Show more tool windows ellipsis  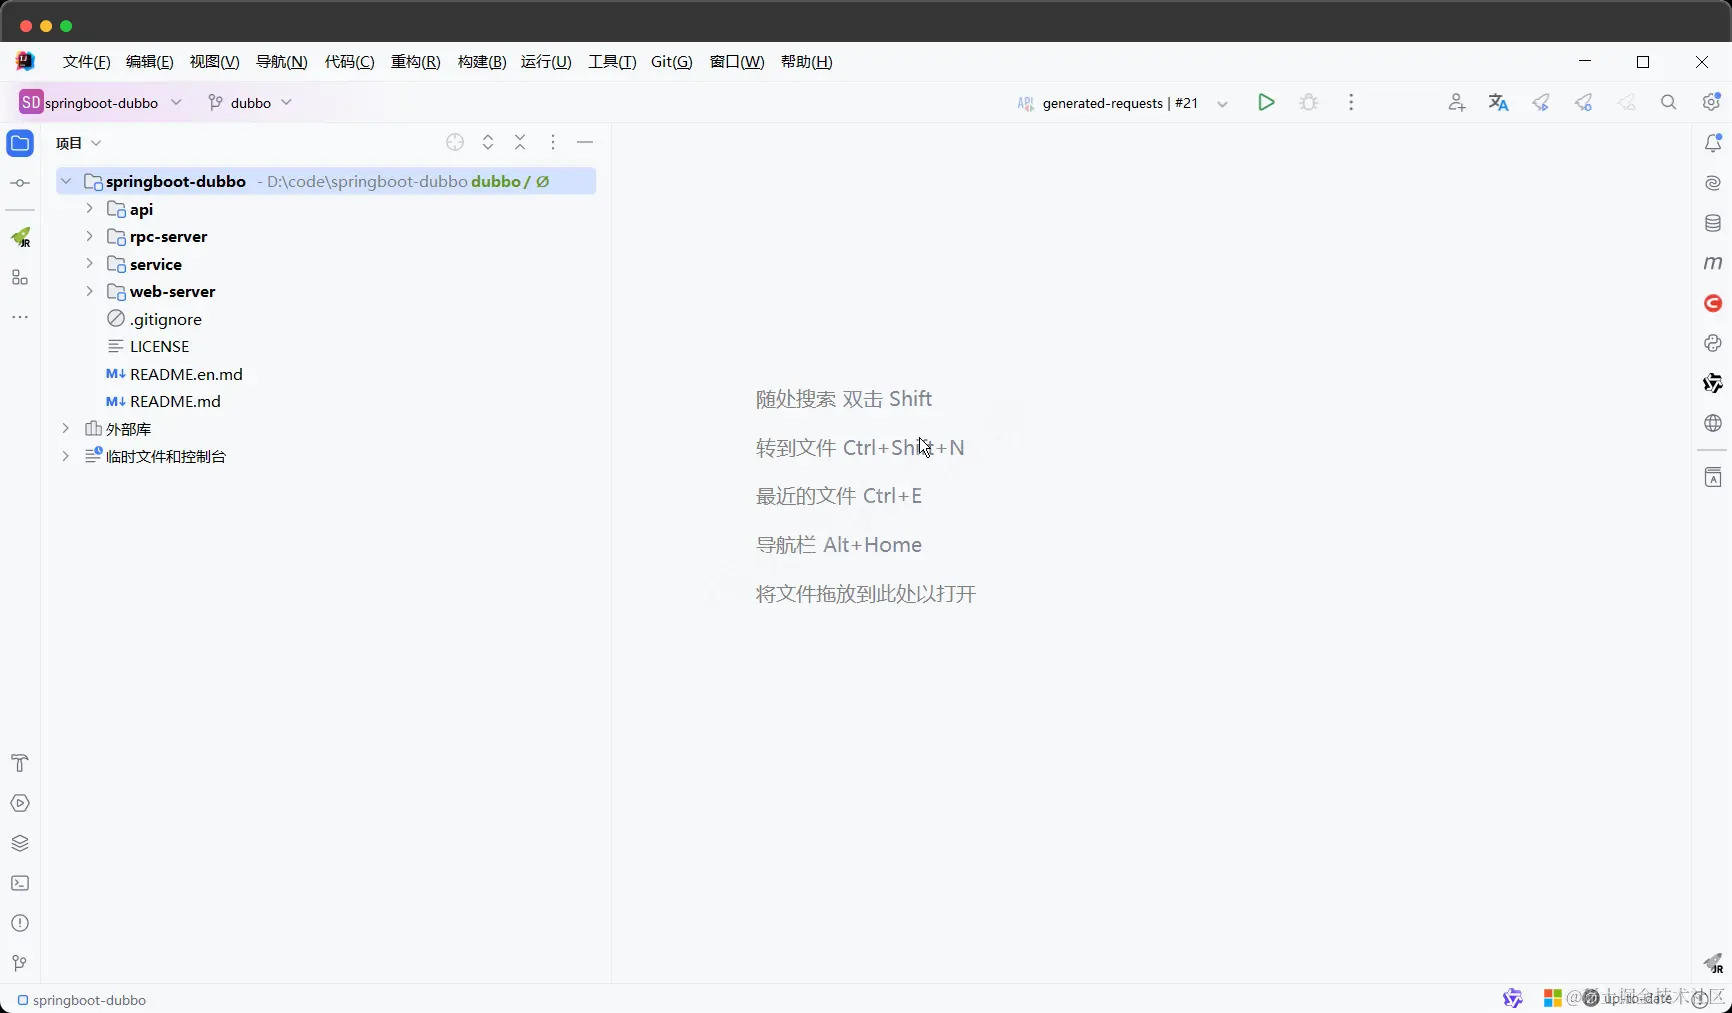pyautogui.click(x=20, y=317)
